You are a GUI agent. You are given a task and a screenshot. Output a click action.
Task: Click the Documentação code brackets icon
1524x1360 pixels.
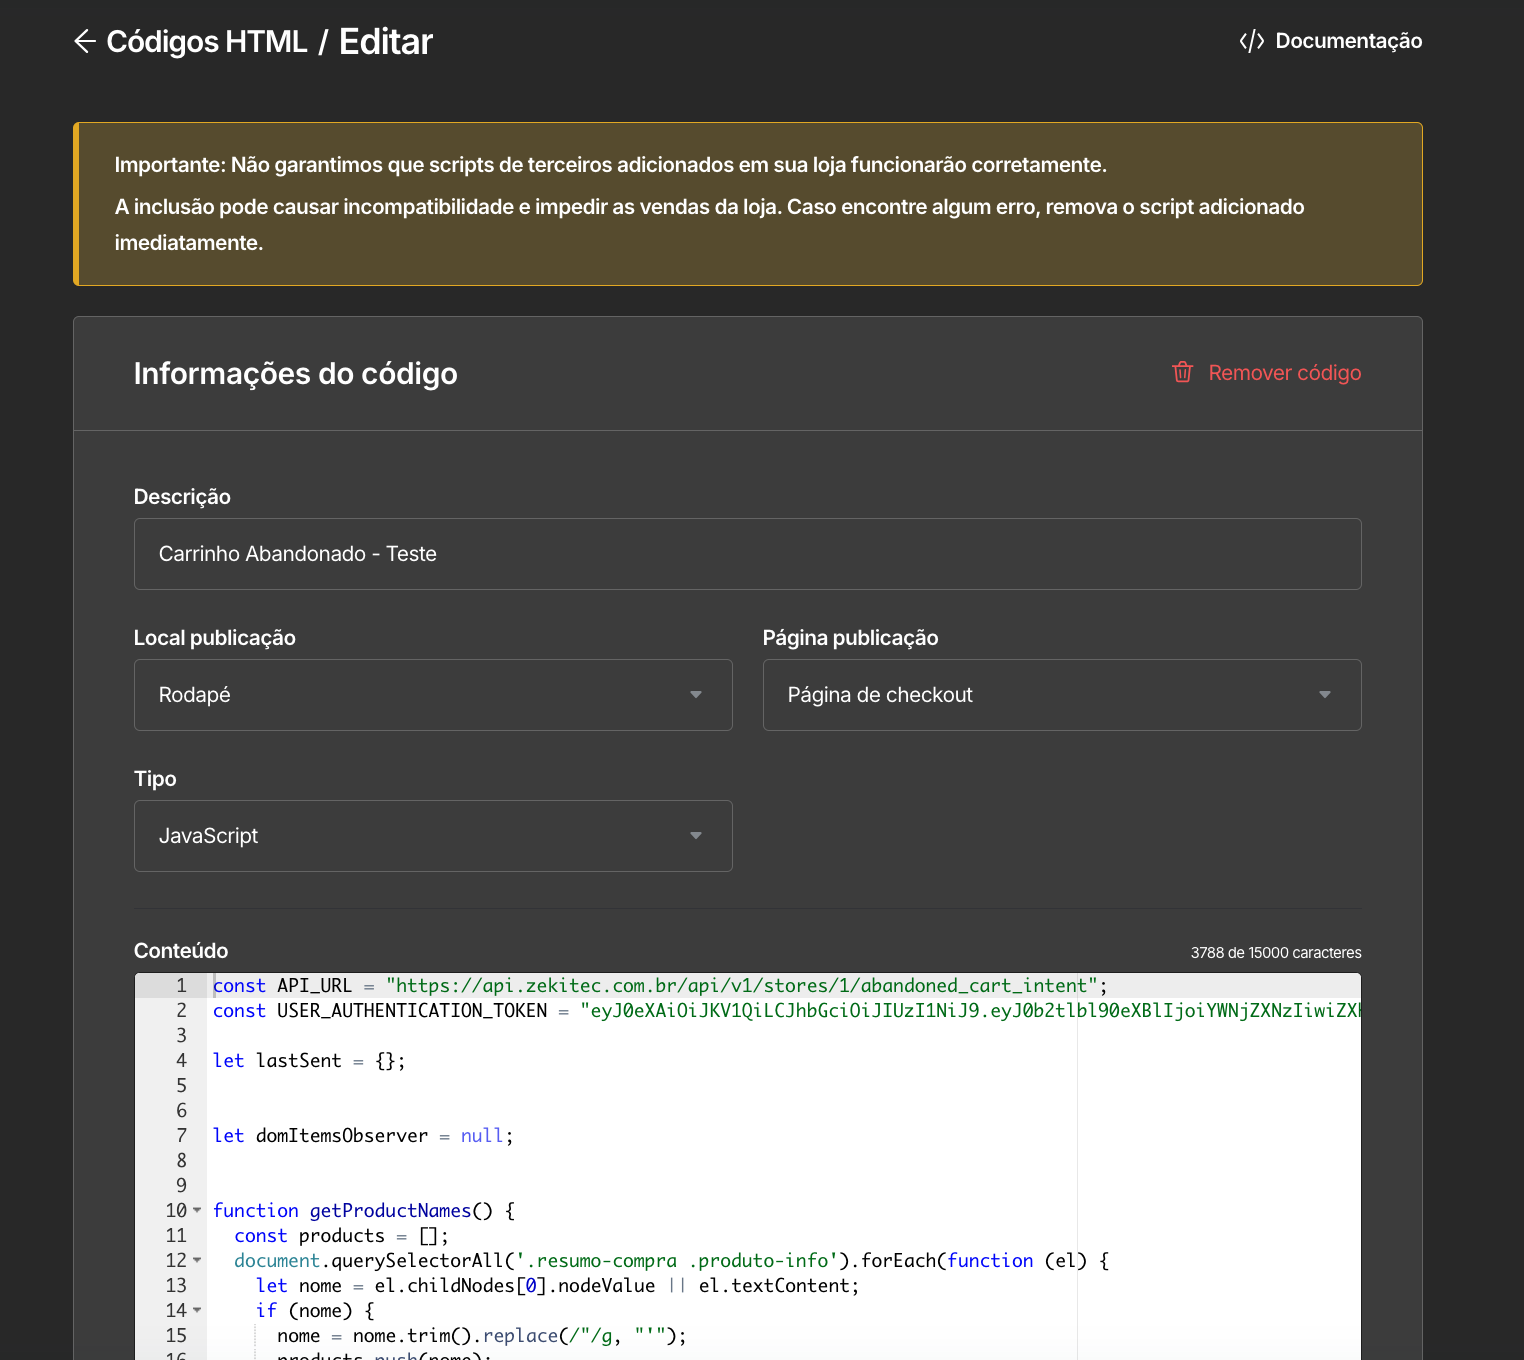(1252, 41)
